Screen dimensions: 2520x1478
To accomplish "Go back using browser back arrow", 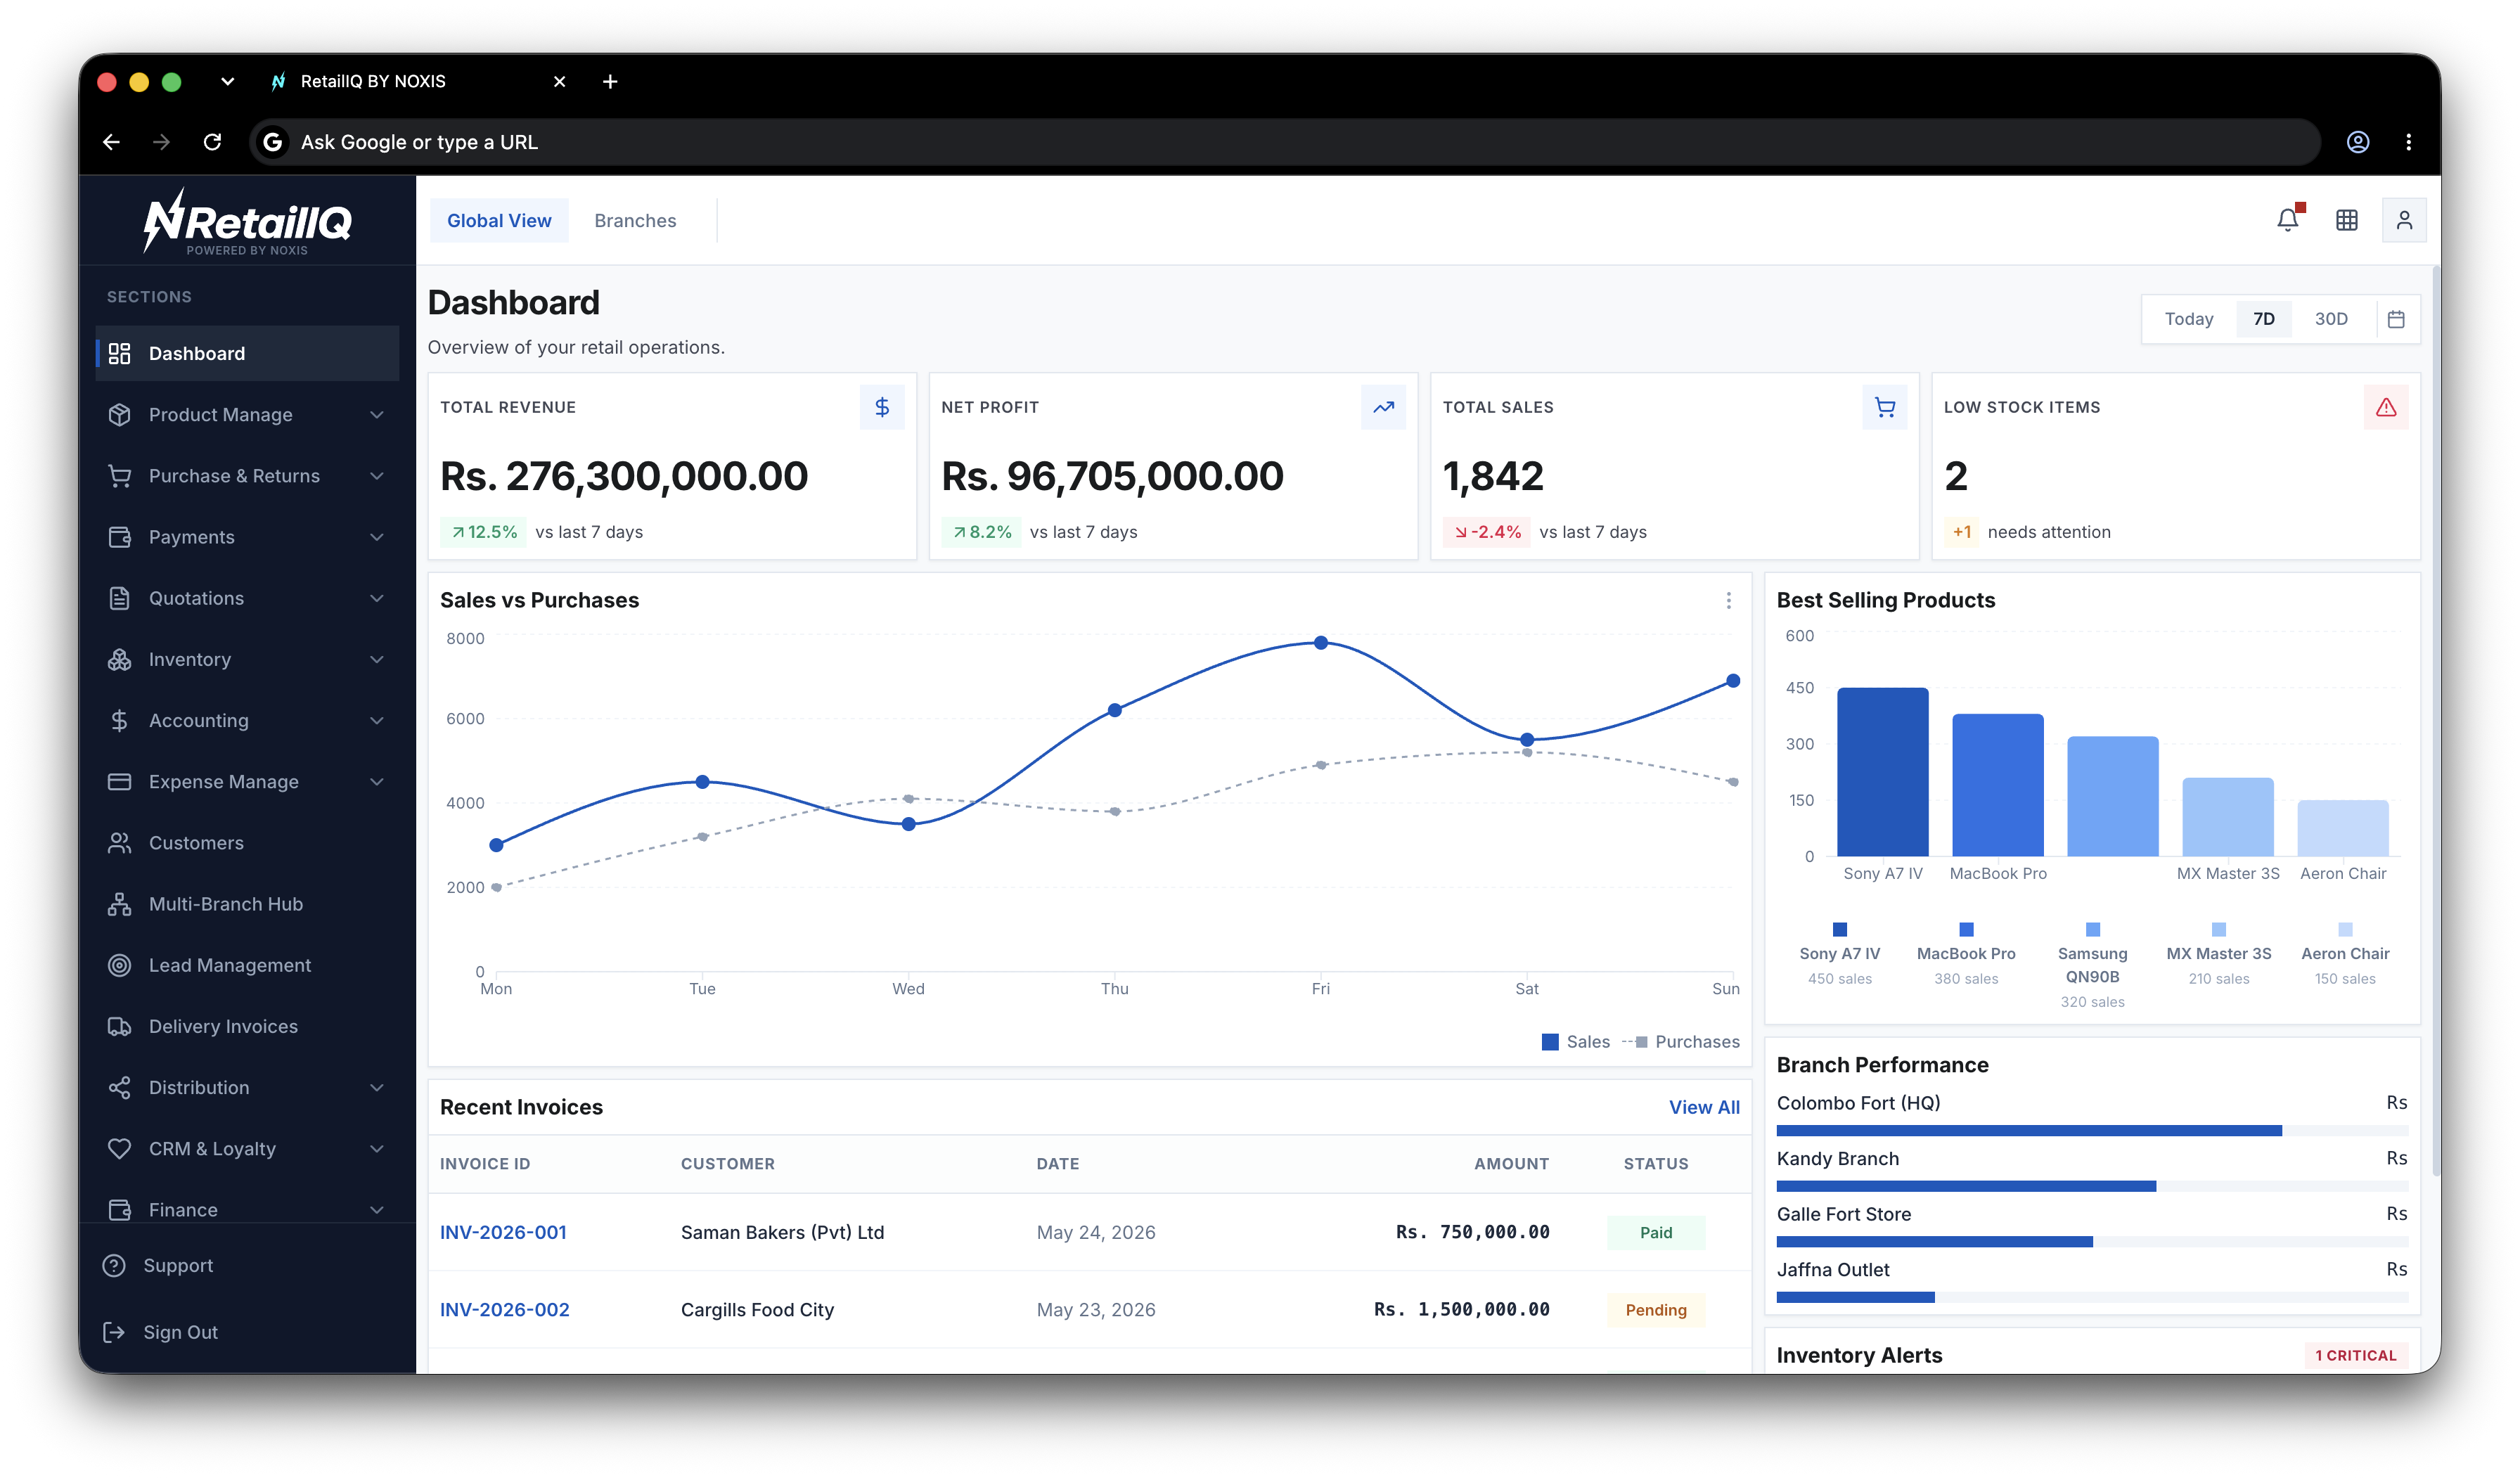I will tap(111, 142).
